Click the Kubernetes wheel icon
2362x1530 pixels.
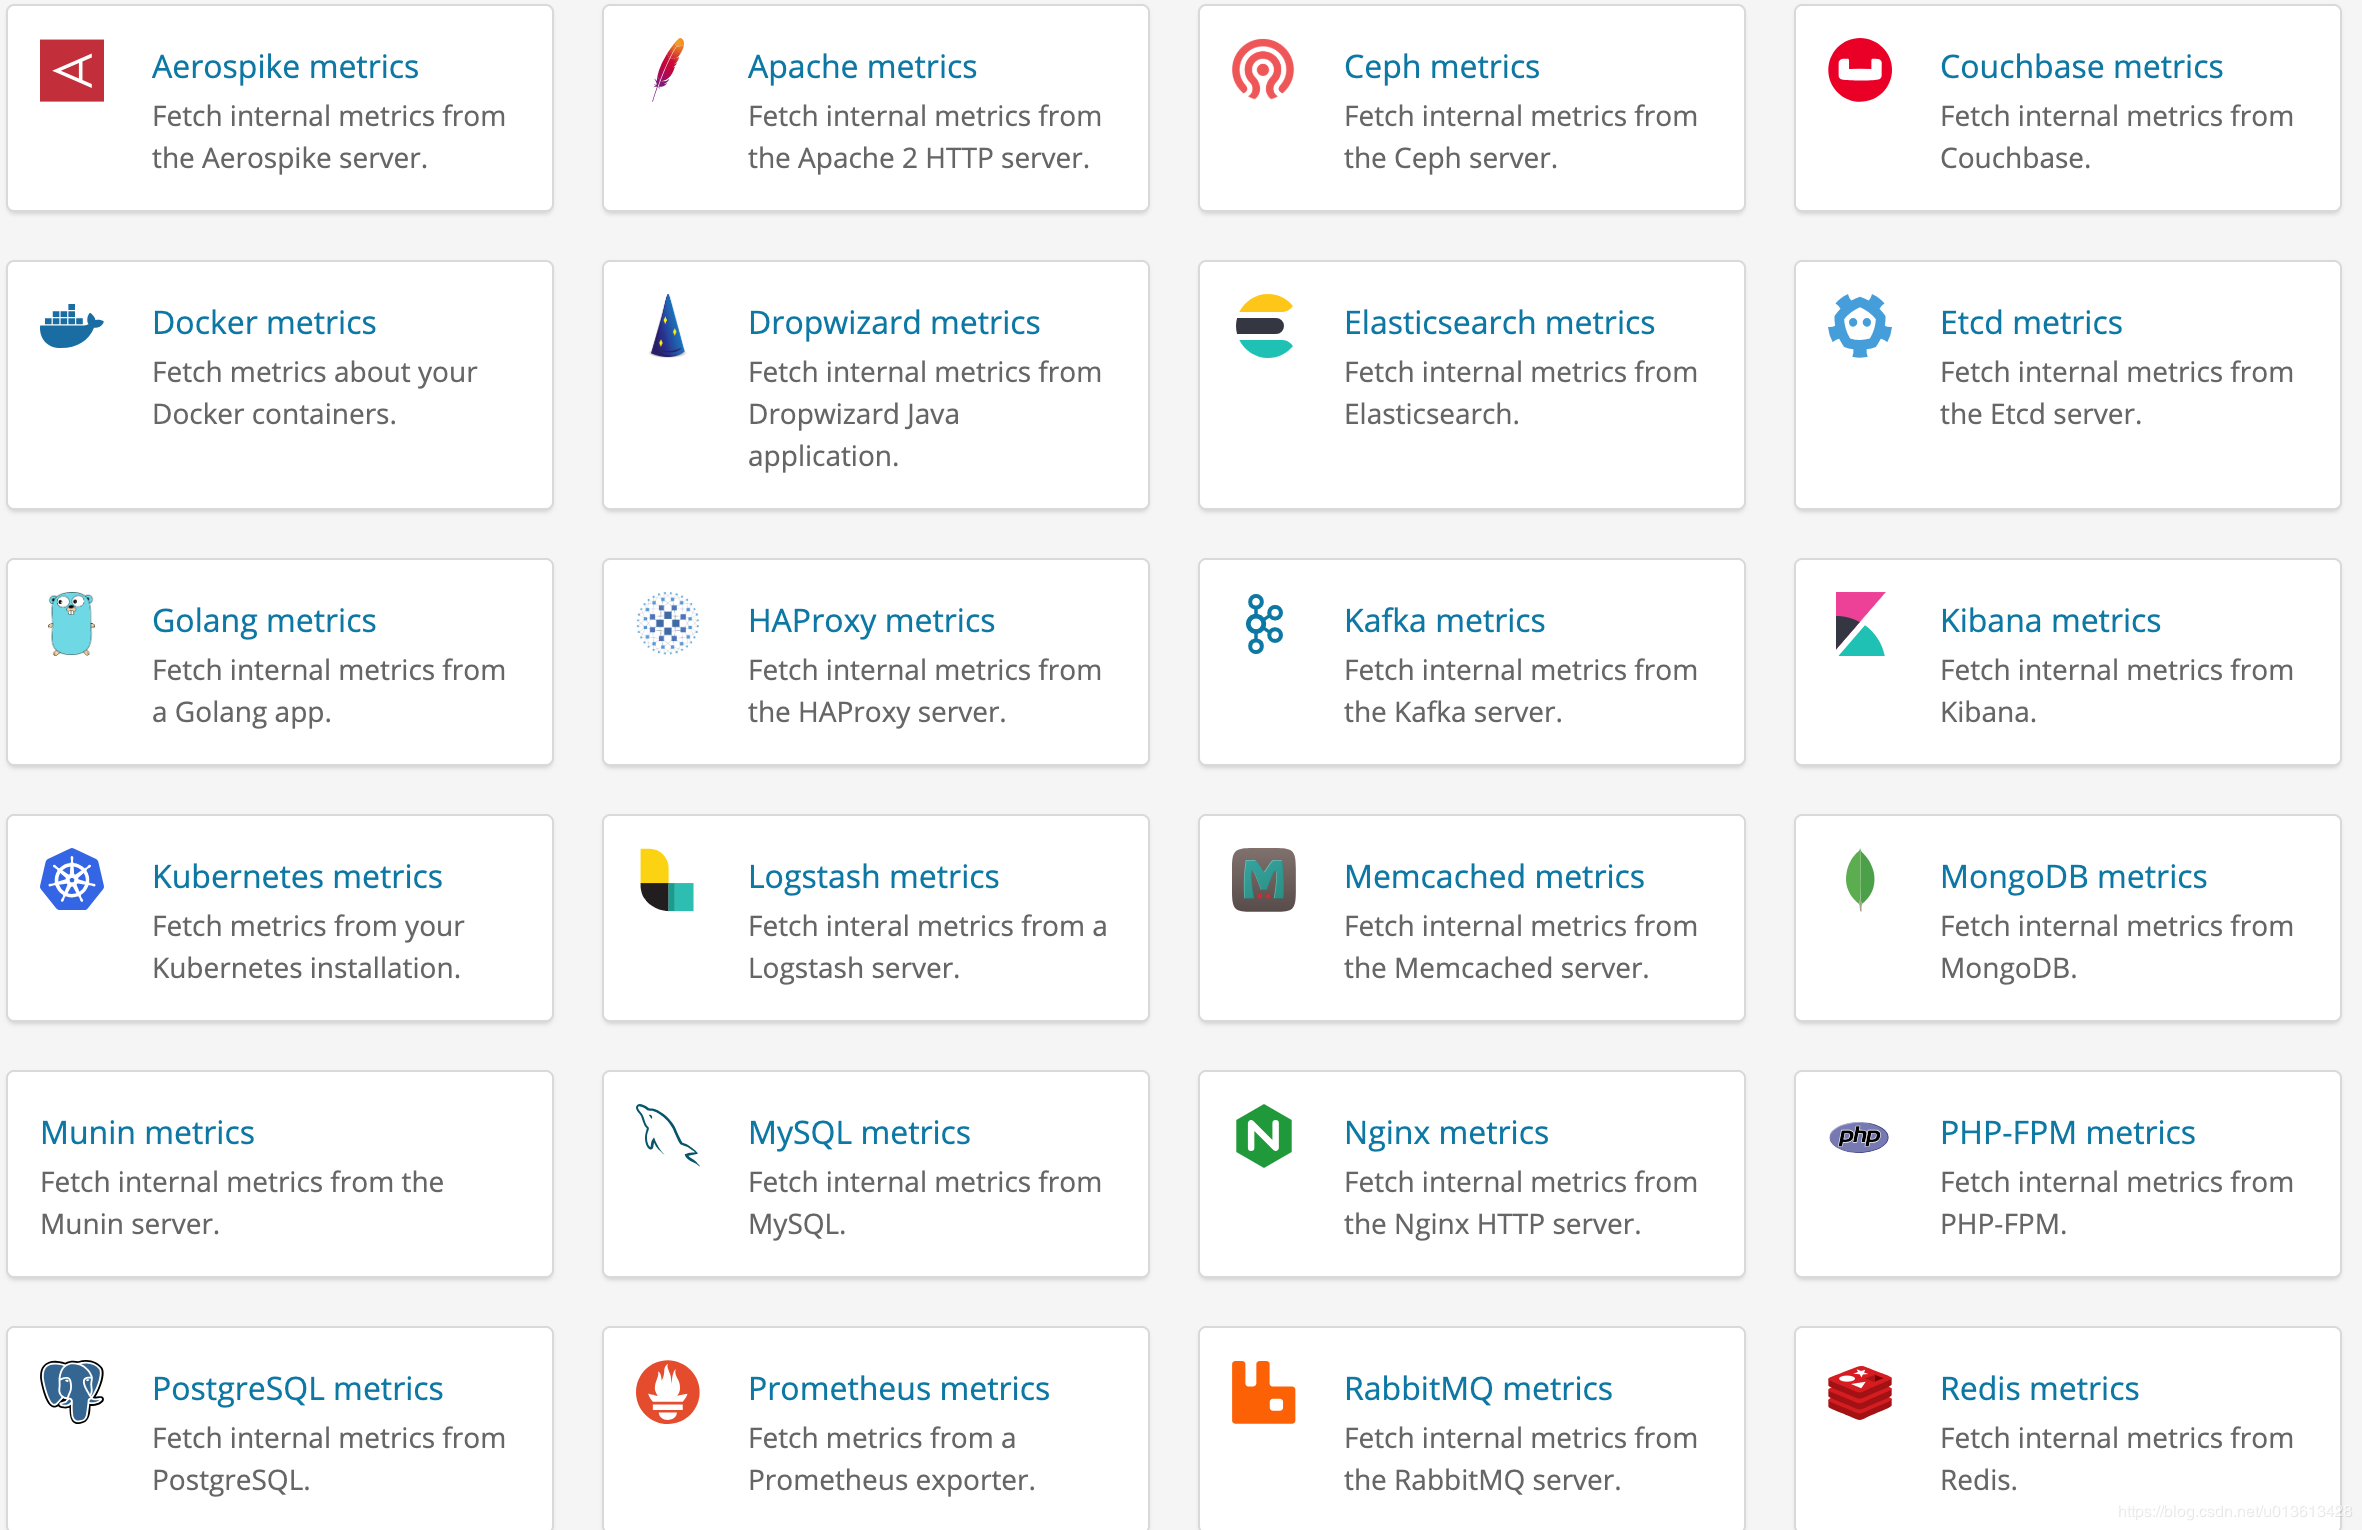click(72, 880)
